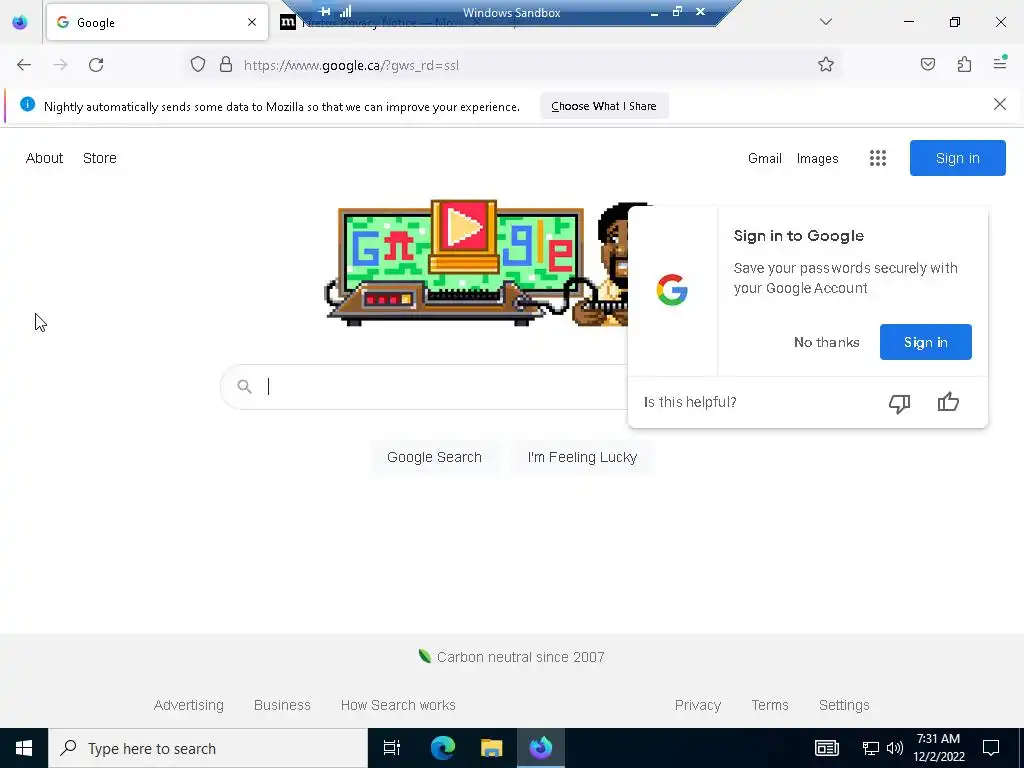The width and height of the screenshot is (1024, 768).
Task: Click the thumbs up feedback icon
Action: [x=948, y=402]
